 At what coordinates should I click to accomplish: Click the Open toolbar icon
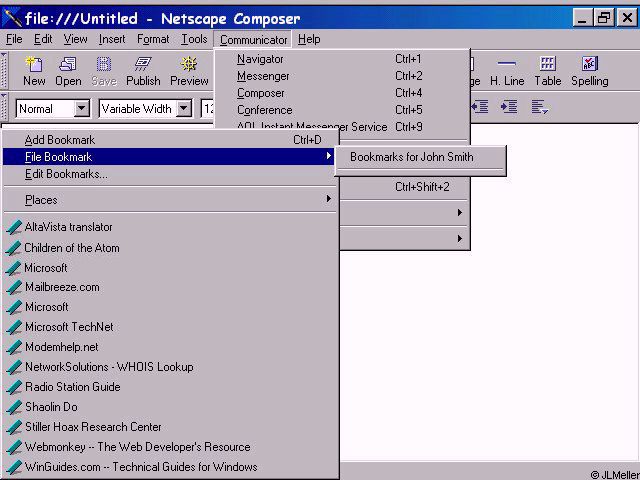(68, 64)
